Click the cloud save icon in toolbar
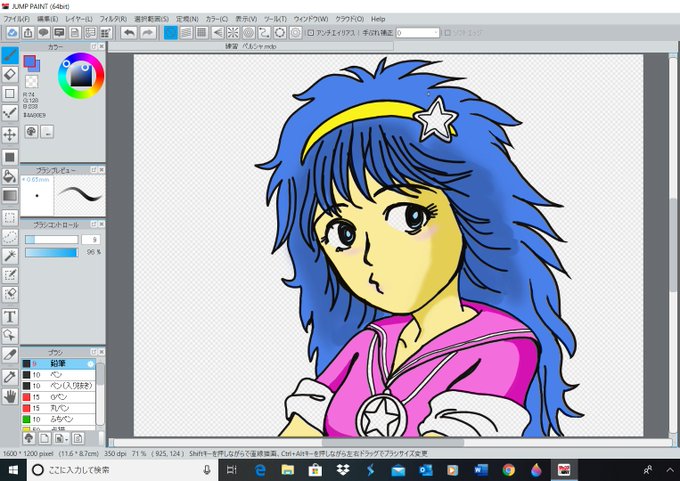680x481 pixels. pyautogui.click(x=12, y=33)
